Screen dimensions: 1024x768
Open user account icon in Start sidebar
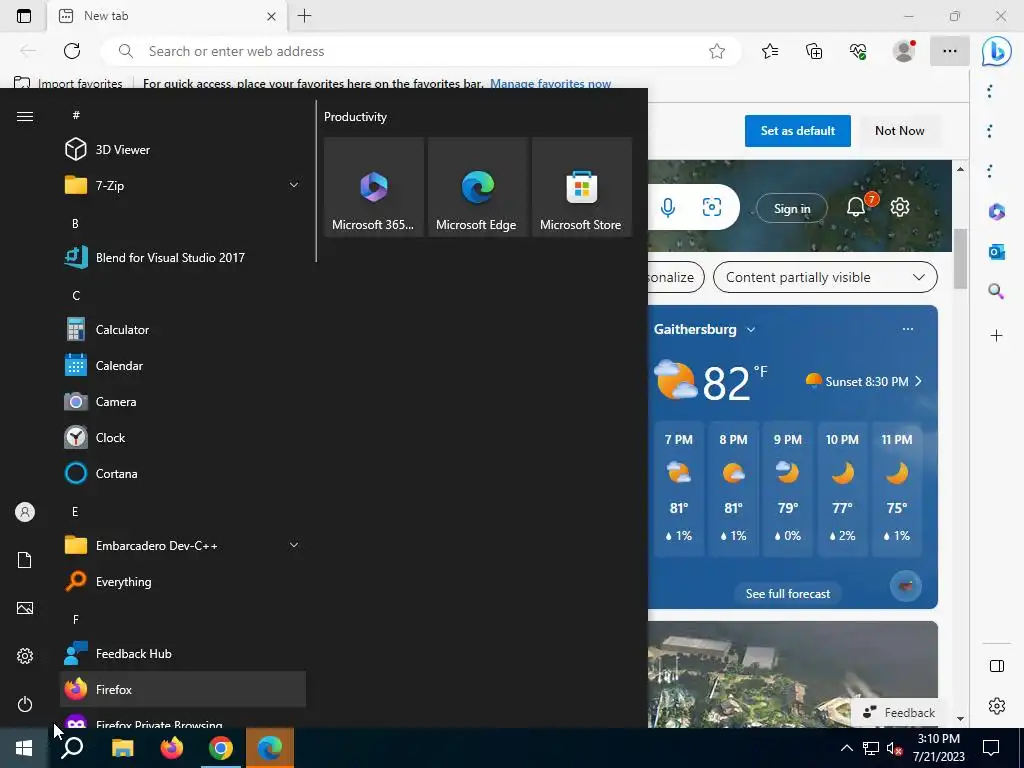coord(25,512)
